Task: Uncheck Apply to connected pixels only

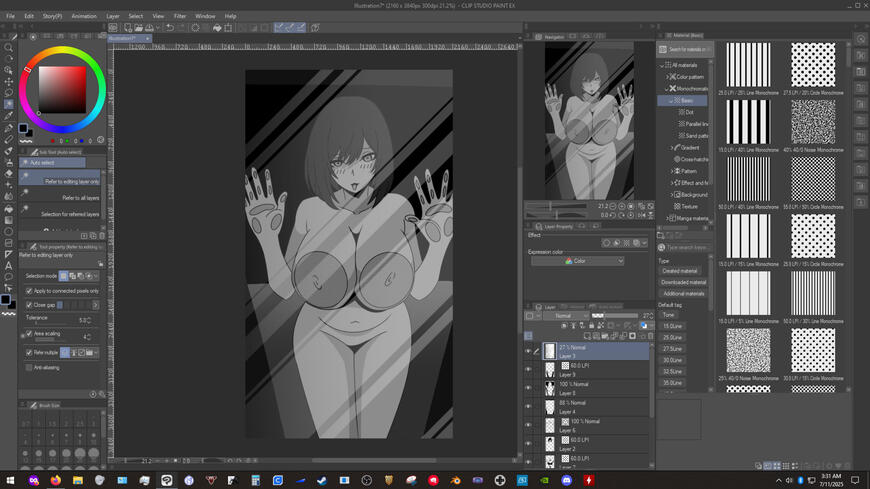Action: pyautogui.click(x=29, y=291)
